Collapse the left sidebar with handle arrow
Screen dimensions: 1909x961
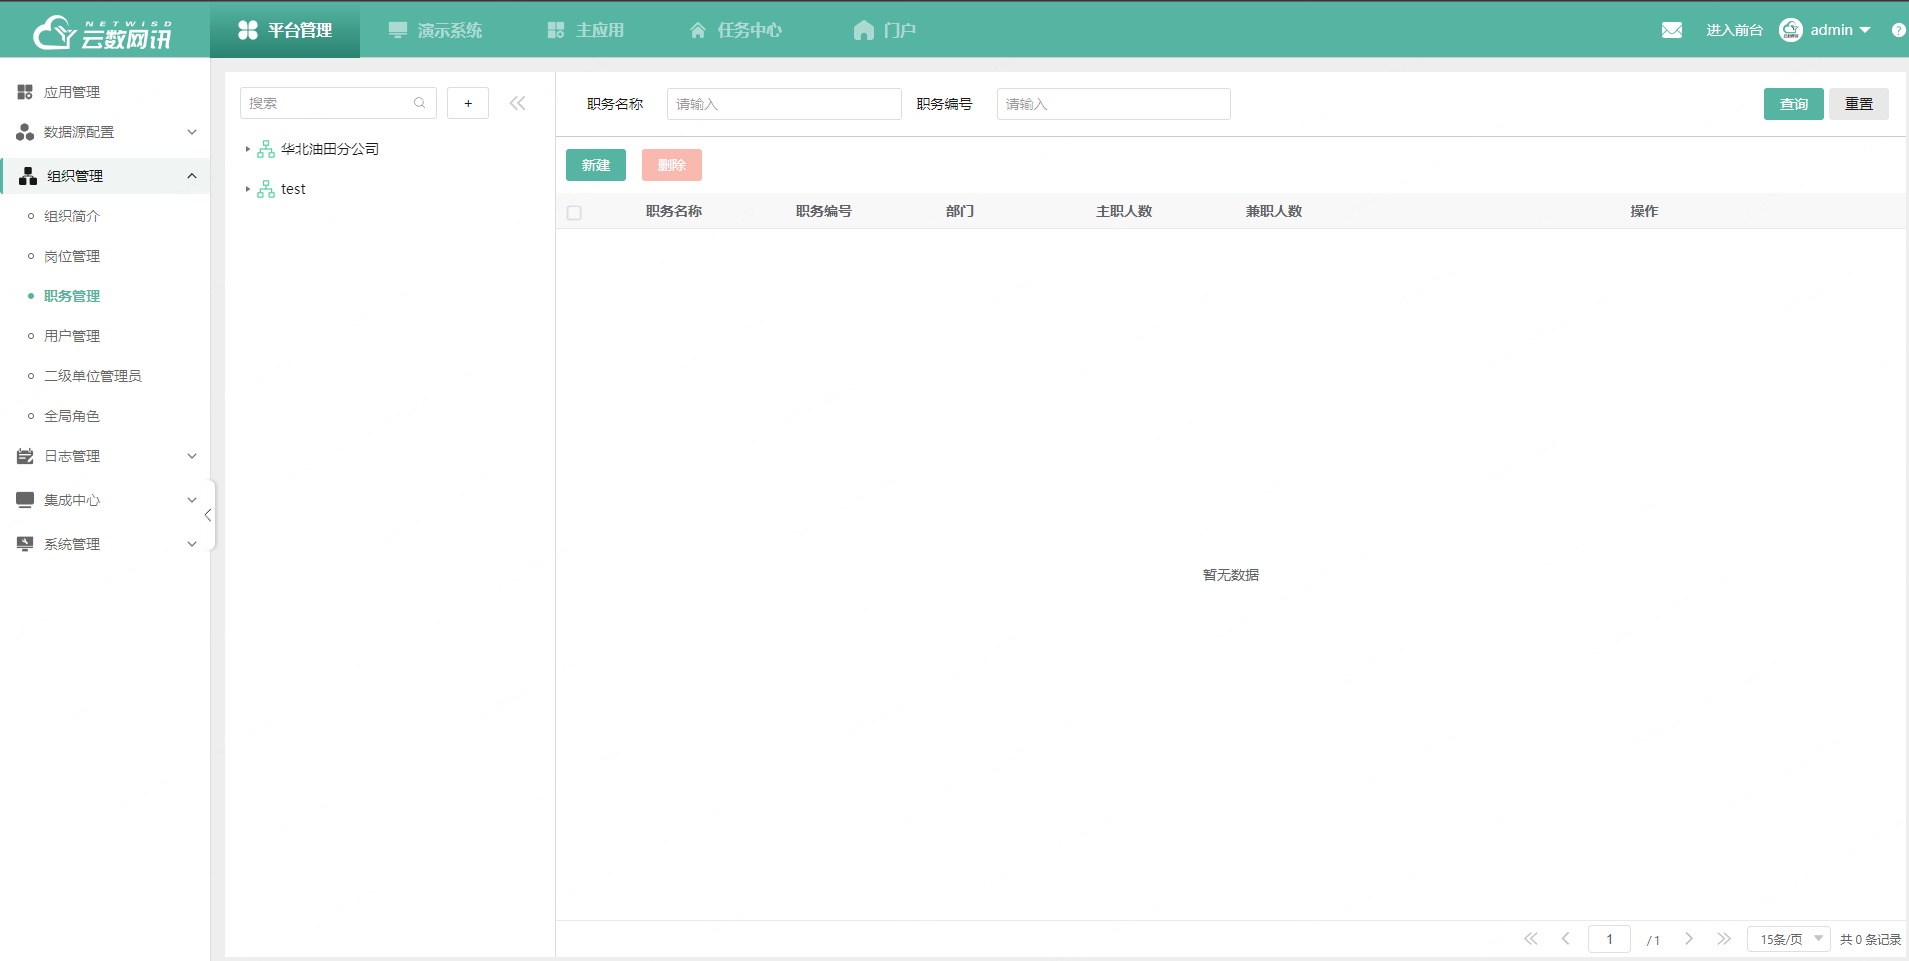click(208, 515)
